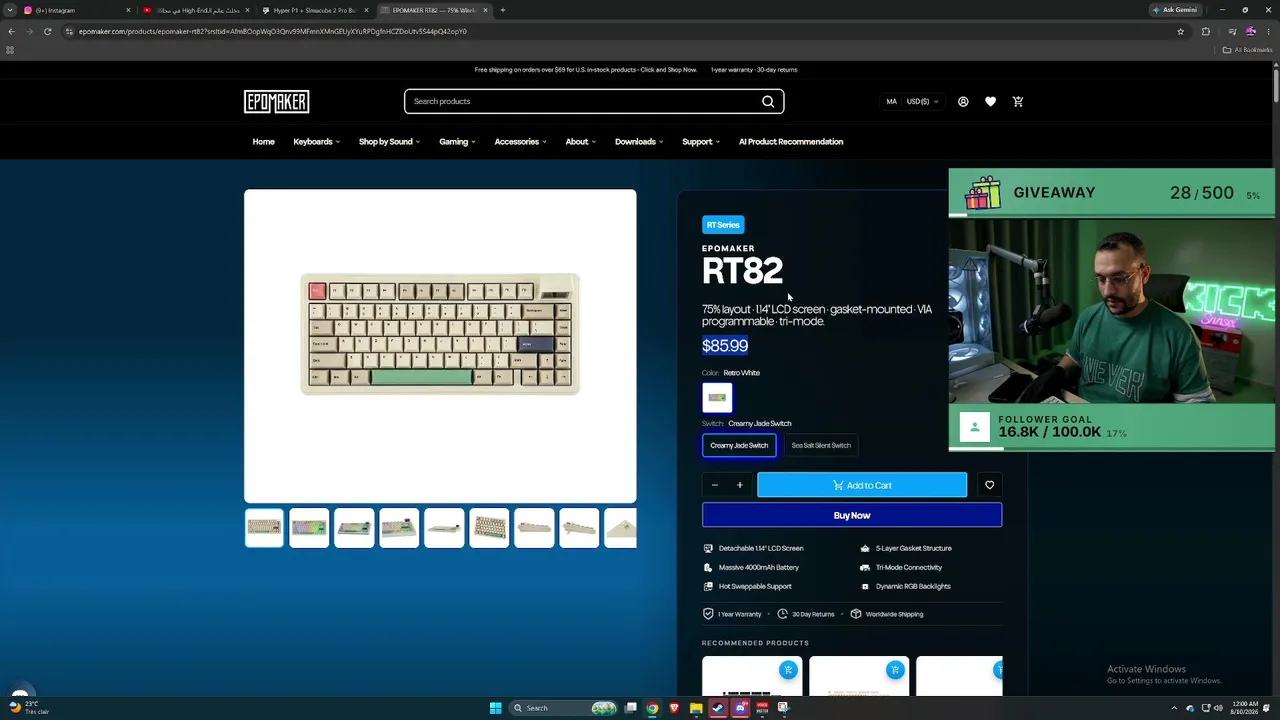The height and width of the screenshot is (720, 1280).
Task: Open Google Chrome from the taskbar
Action: pos(652,708)
